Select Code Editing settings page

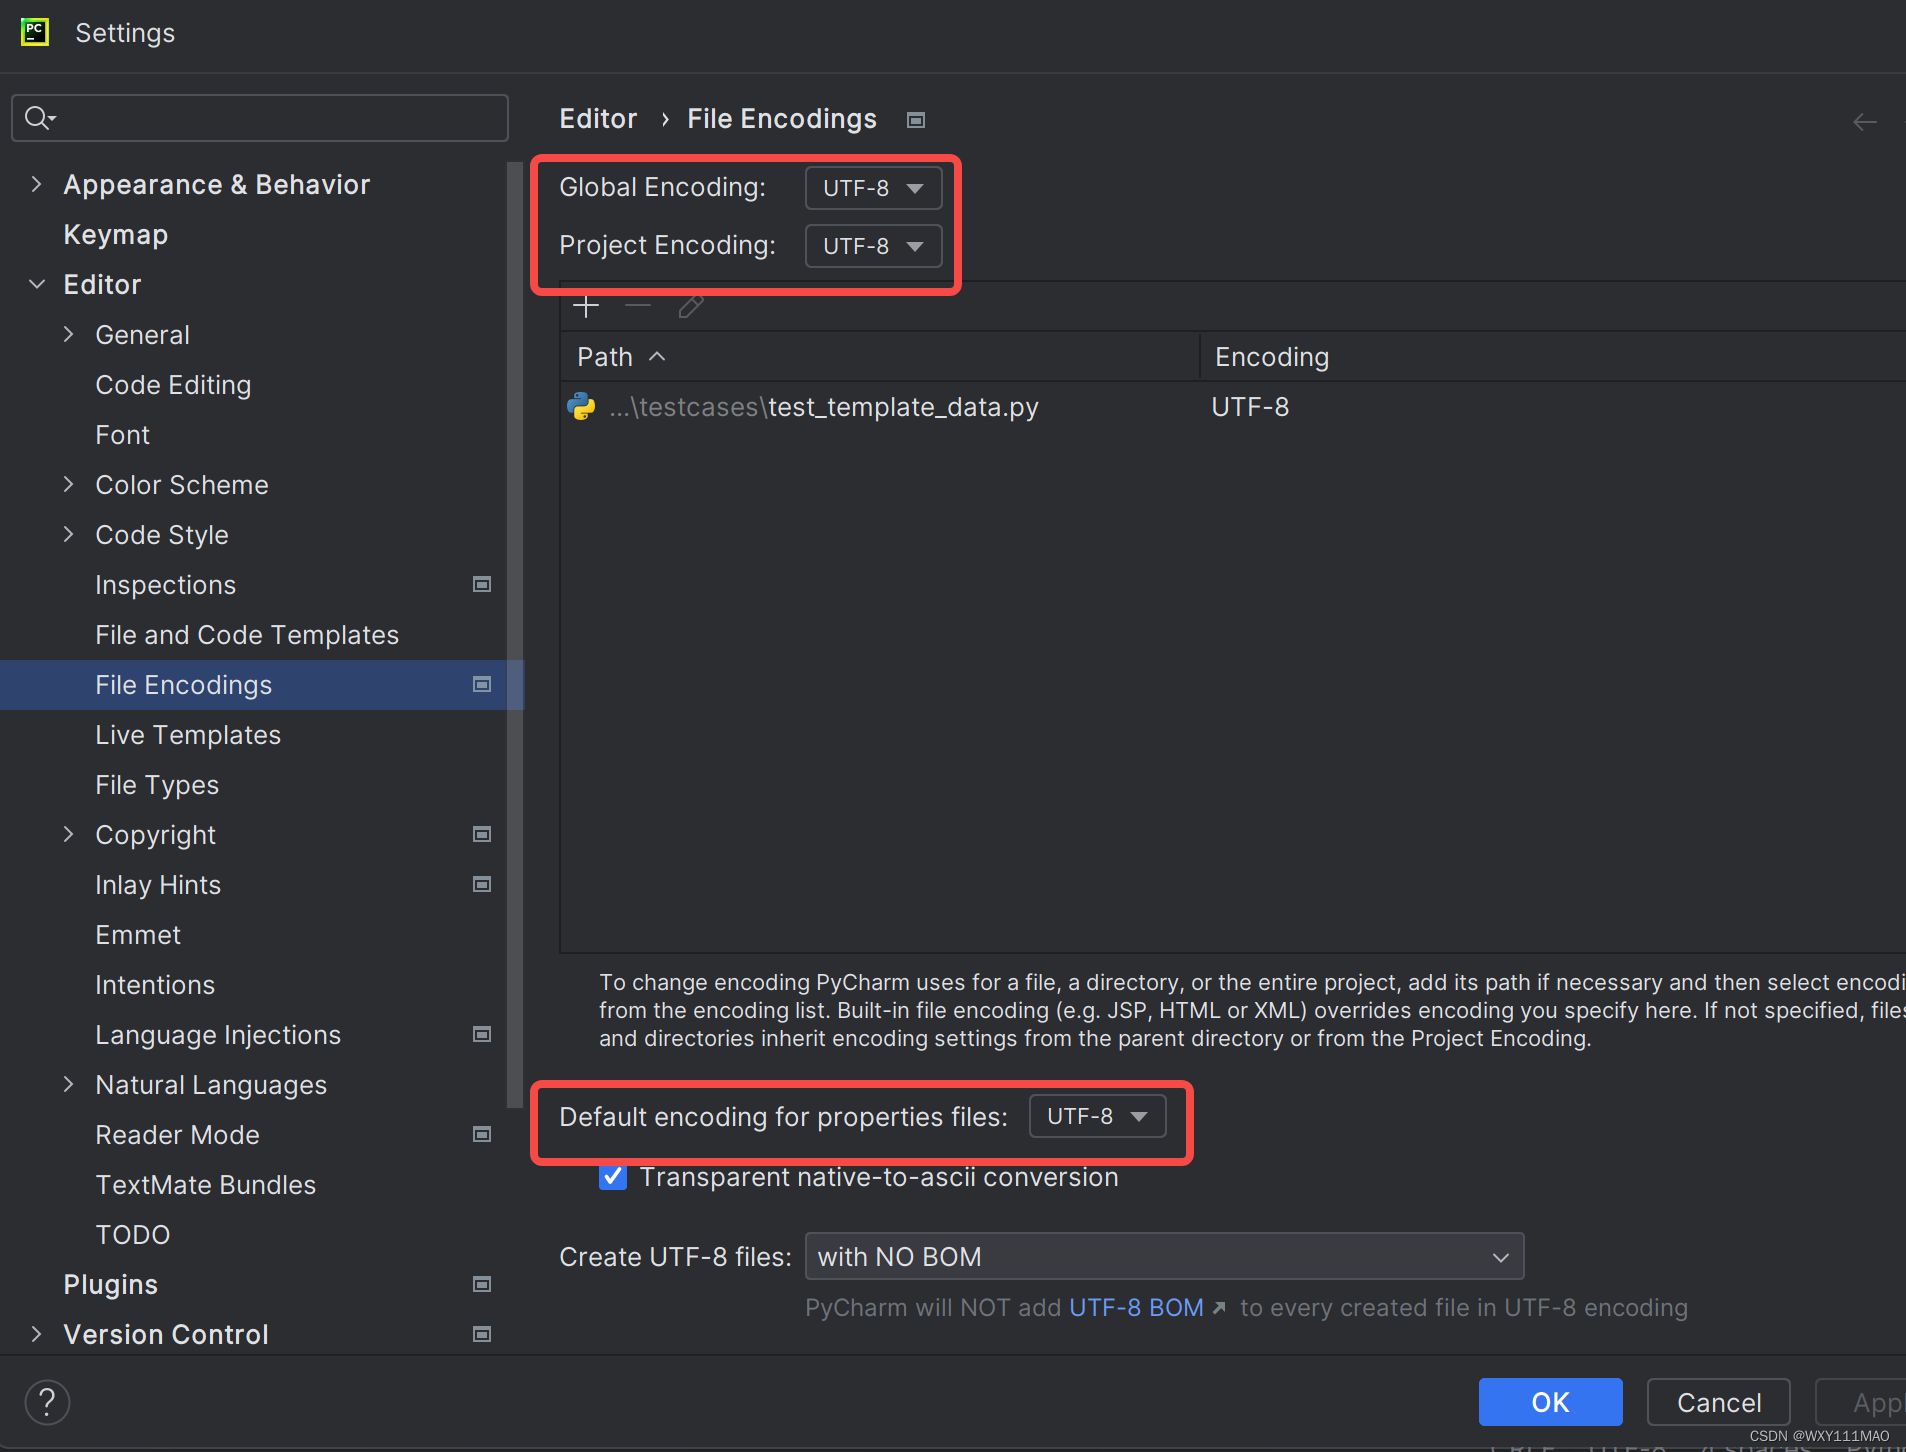(x=173, y=385)
